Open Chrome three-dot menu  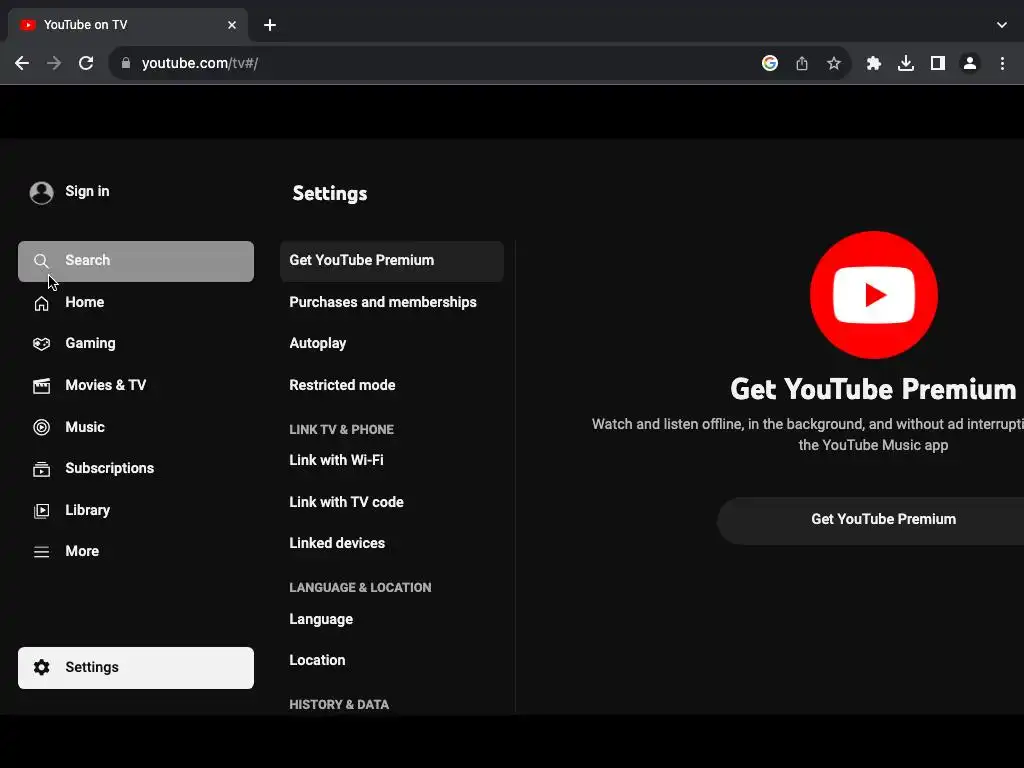tap(1002, 63)
